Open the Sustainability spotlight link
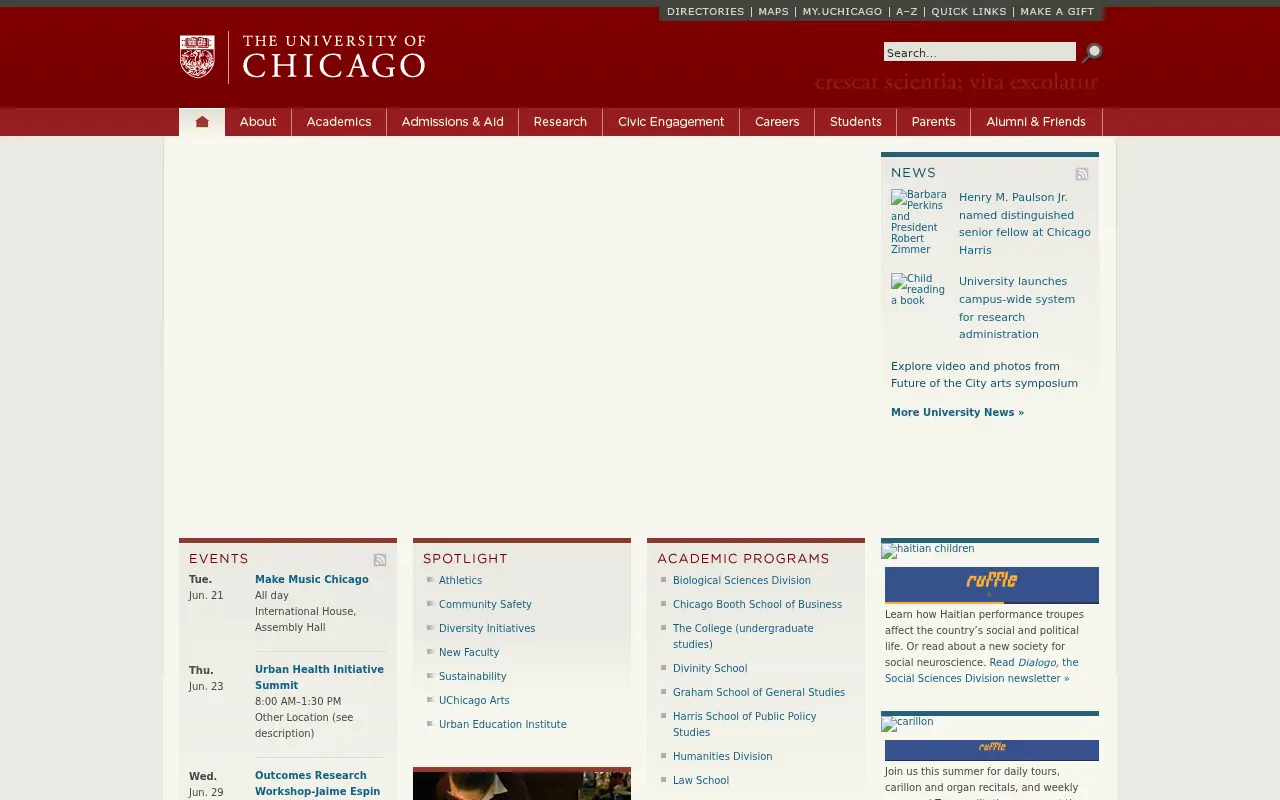 click(473, 677)
